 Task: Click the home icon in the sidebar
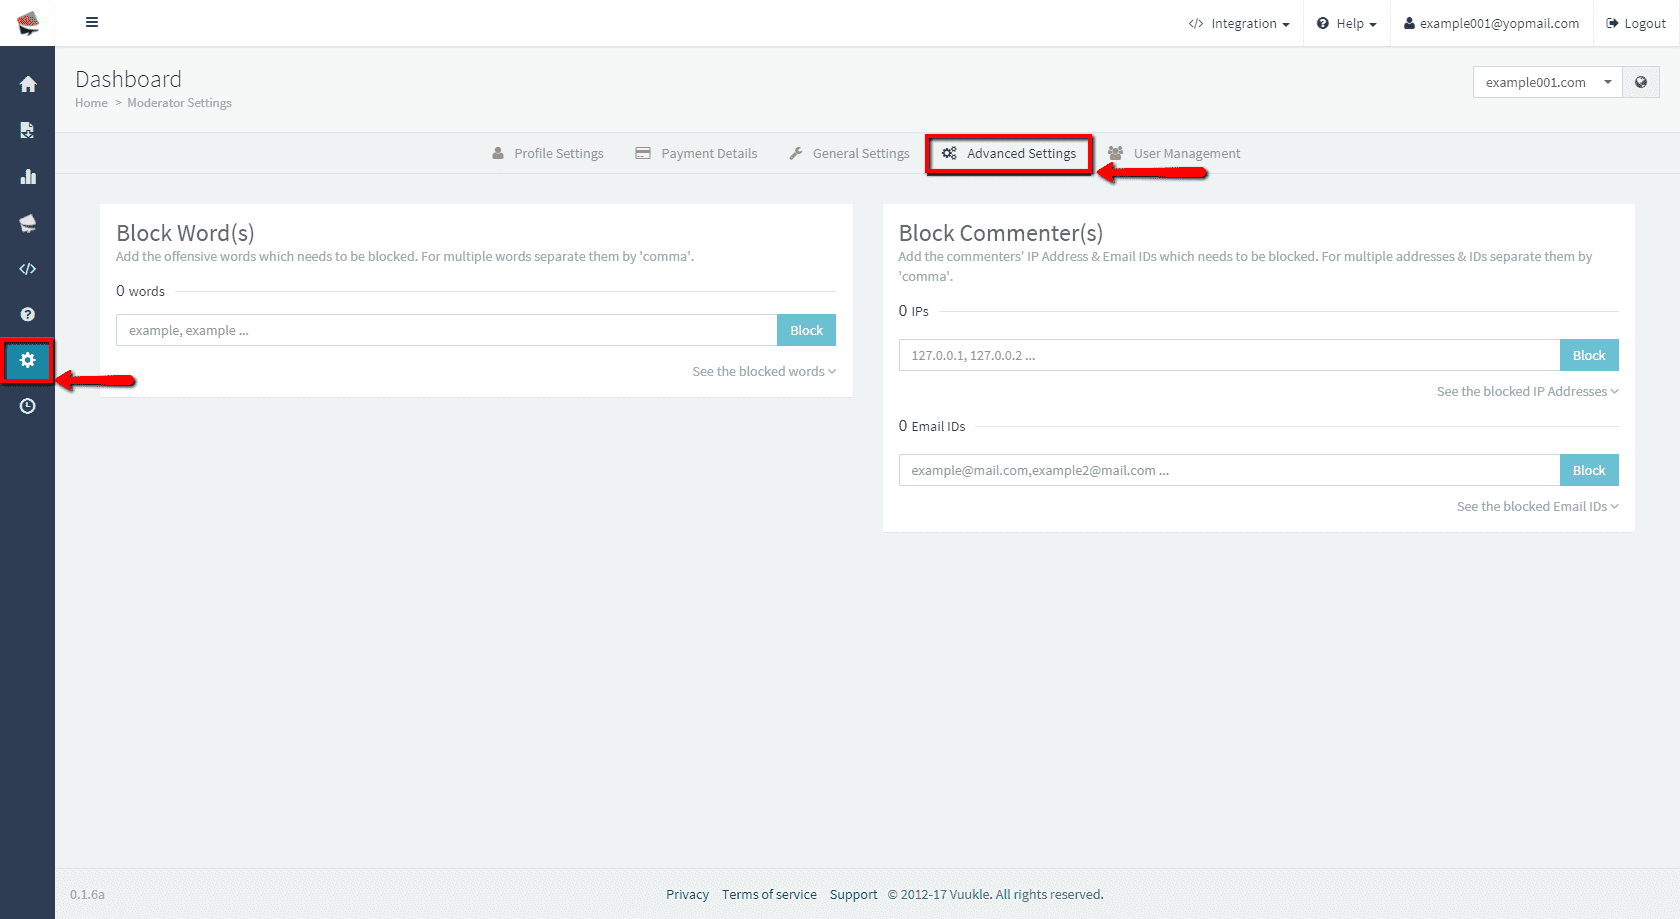28,84
